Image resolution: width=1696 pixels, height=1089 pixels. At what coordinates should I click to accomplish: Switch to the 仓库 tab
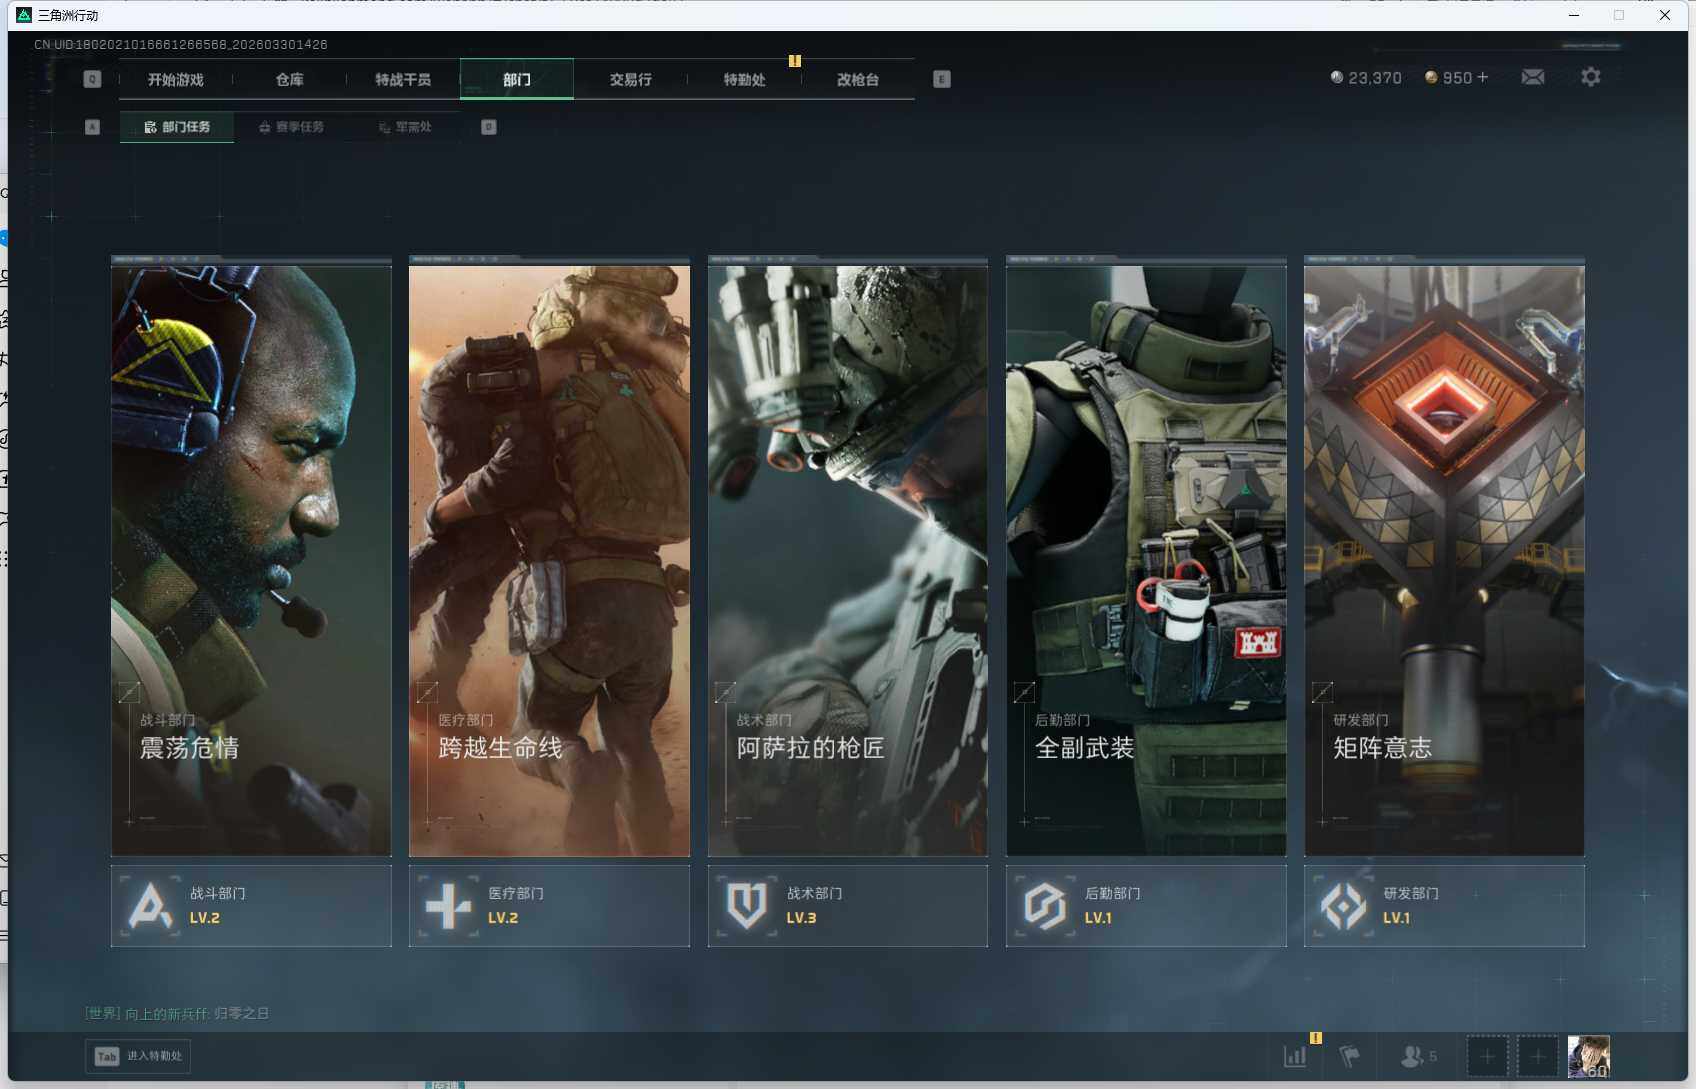coord(289,79)
